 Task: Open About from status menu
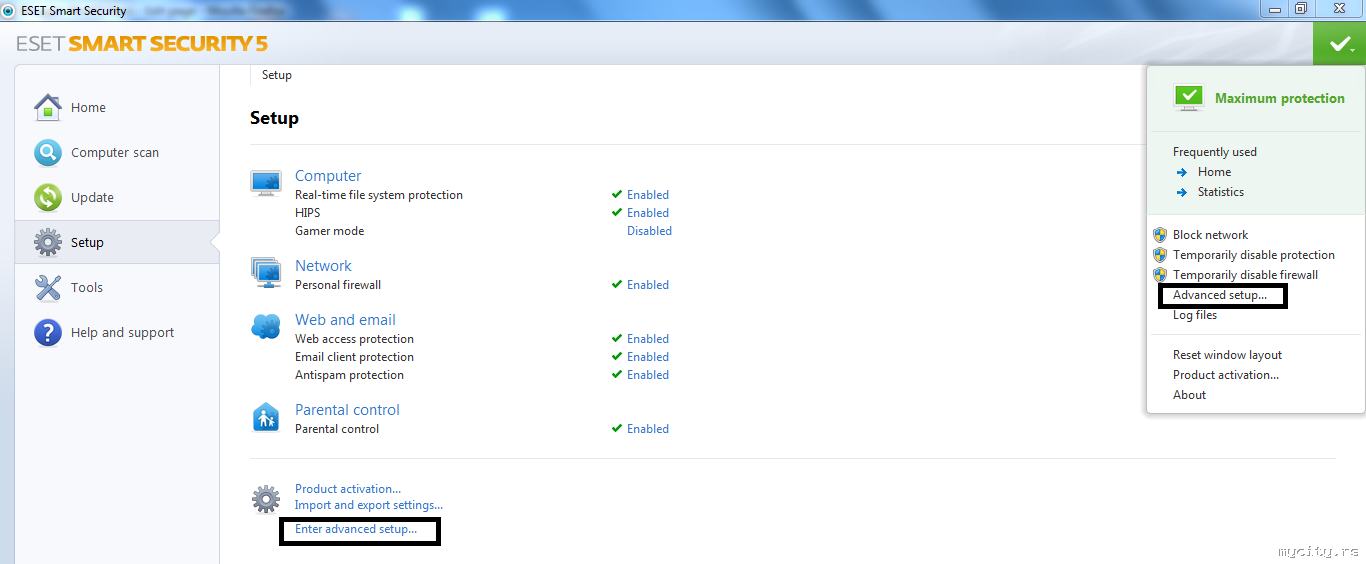(1189, 395)
